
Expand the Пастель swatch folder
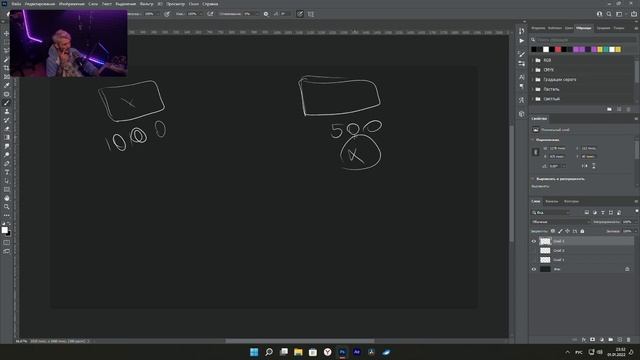533,89
